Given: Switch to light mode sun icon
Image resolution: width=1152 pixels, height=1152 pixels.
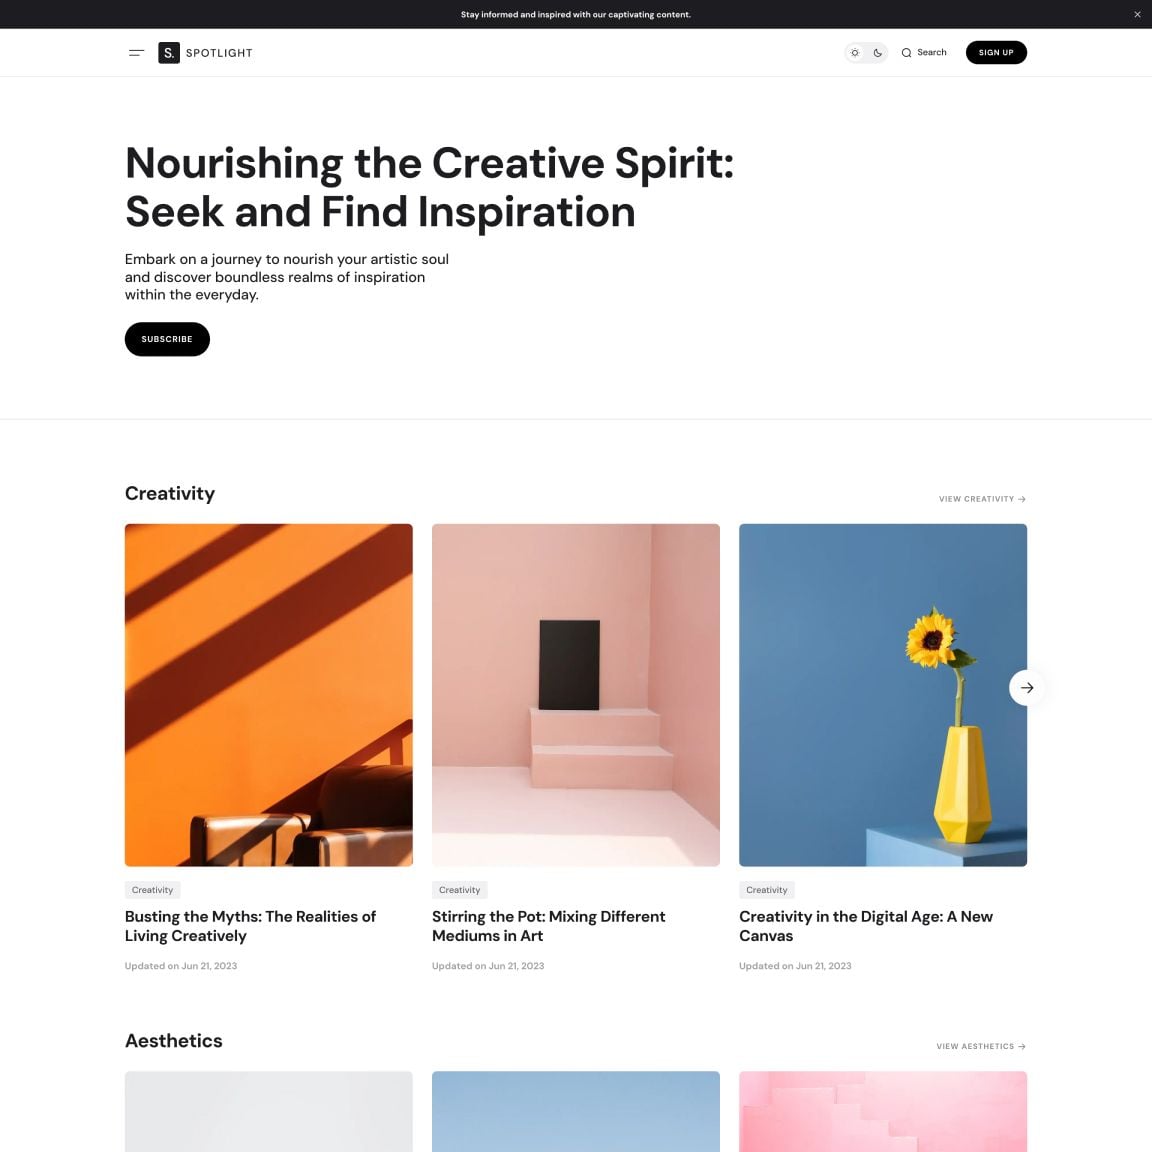Looking at the screenshot, I should (x=854, y=53).
